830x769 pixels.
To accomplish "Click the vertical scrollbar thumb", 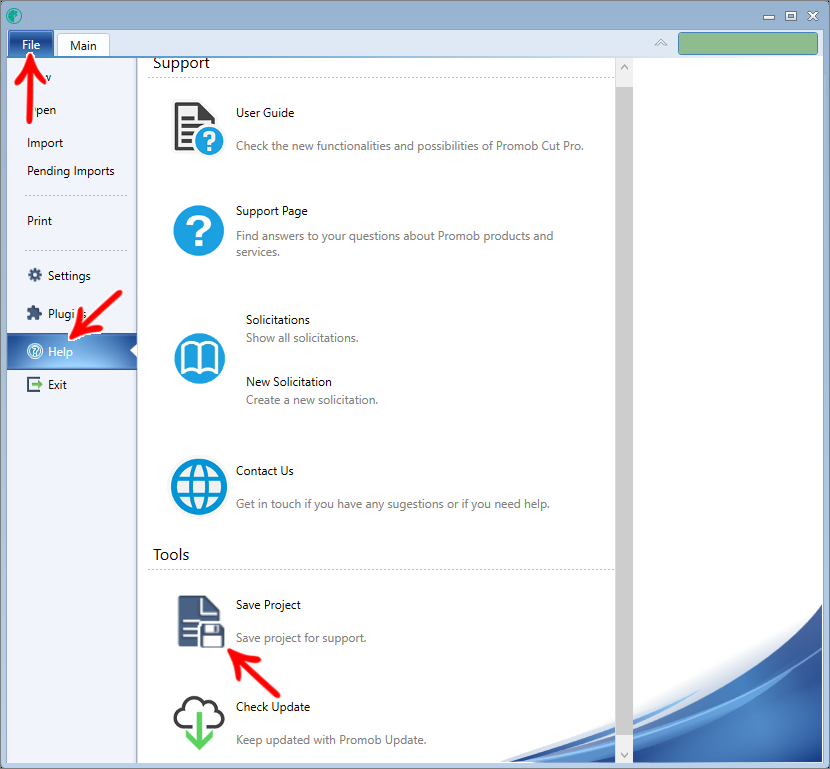I will pyautogui.click(x=624, y=411).
